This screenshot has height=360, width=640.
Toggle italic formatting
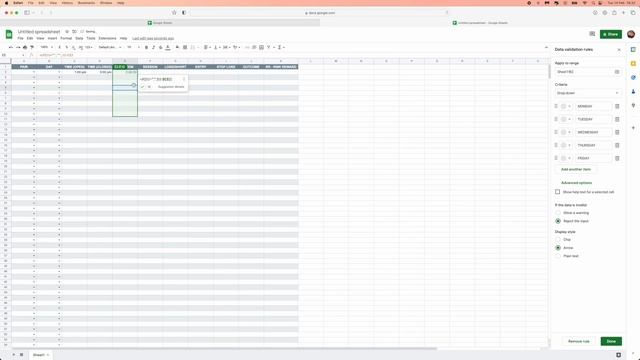(153, 47)
